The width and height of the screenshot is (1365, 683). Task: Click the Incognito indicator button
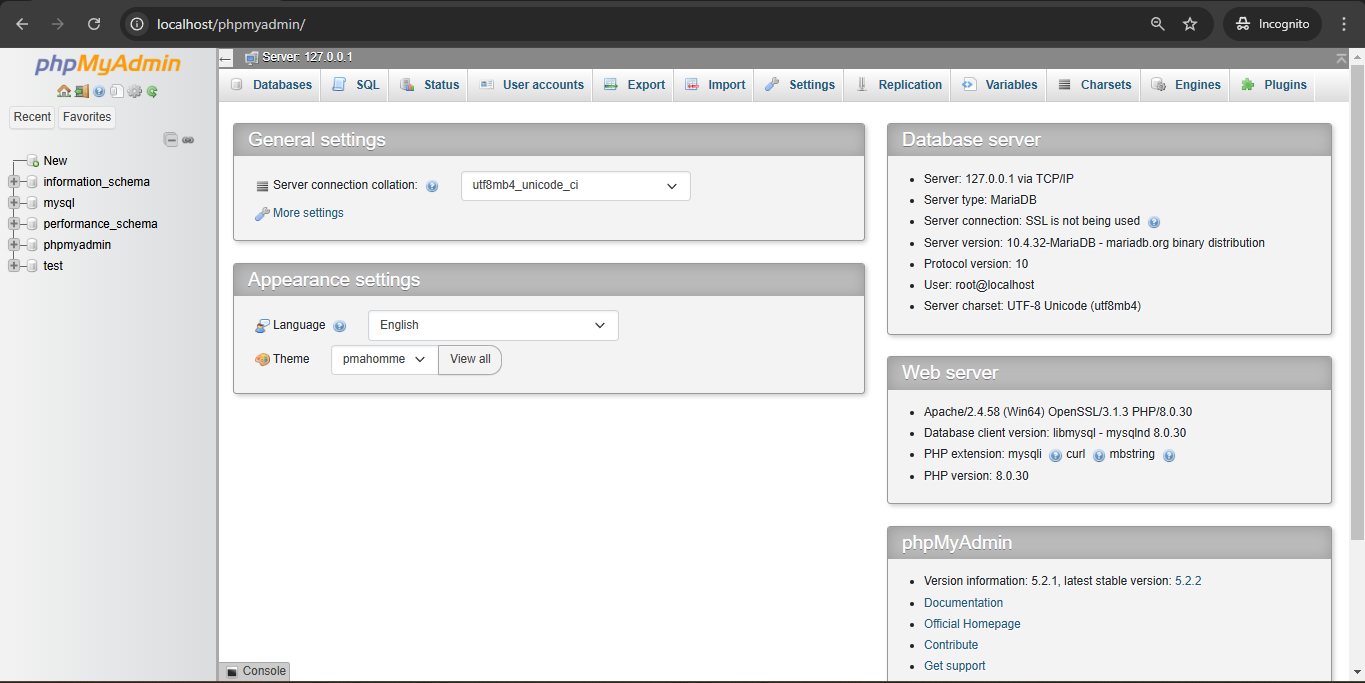coord(1273,24)
